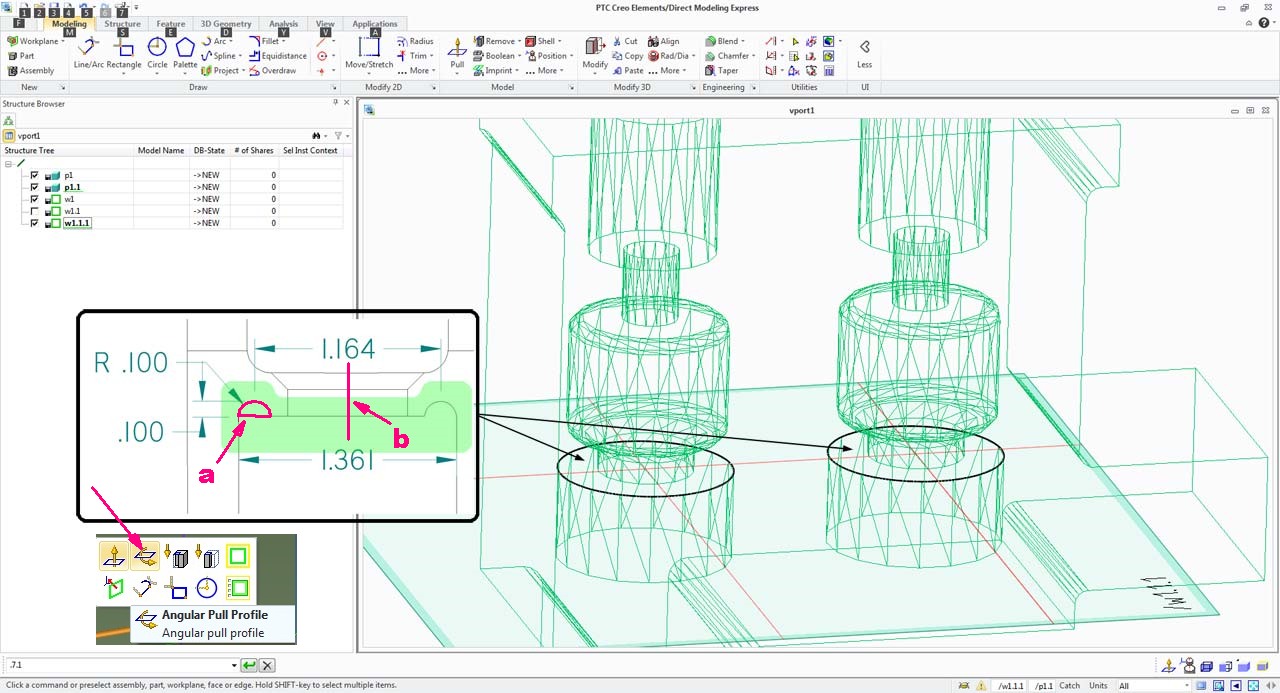Click the Model Name column header
Screen dimensions: 1280x693
161,151
